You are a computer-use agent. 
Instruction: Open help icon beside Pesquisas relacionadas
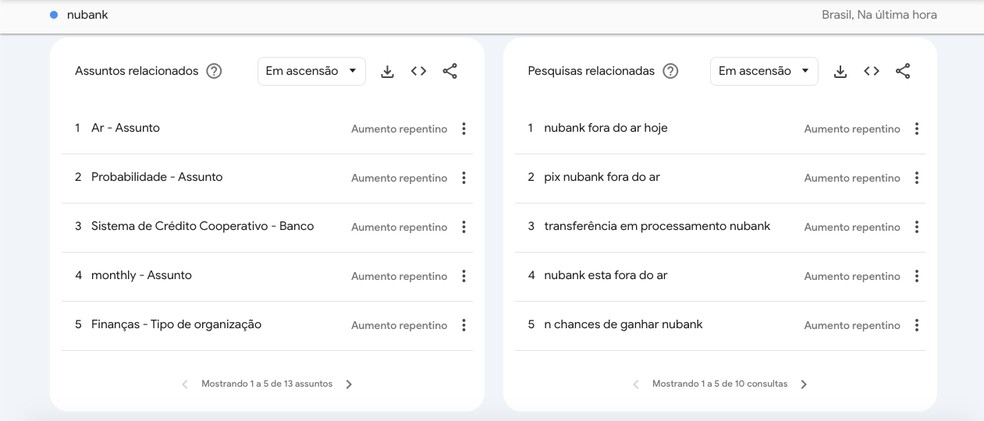[671, 72]
